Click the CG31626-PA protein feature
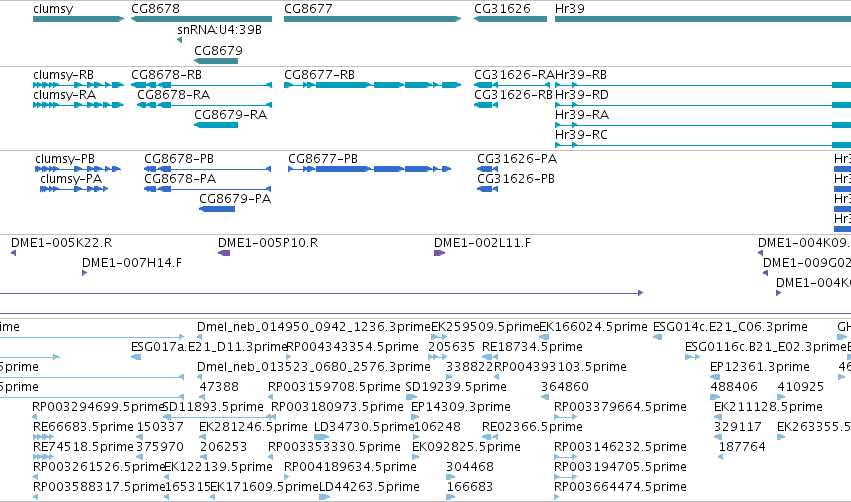This screenshot has height=502, width=851. click(x=487, y=169)
